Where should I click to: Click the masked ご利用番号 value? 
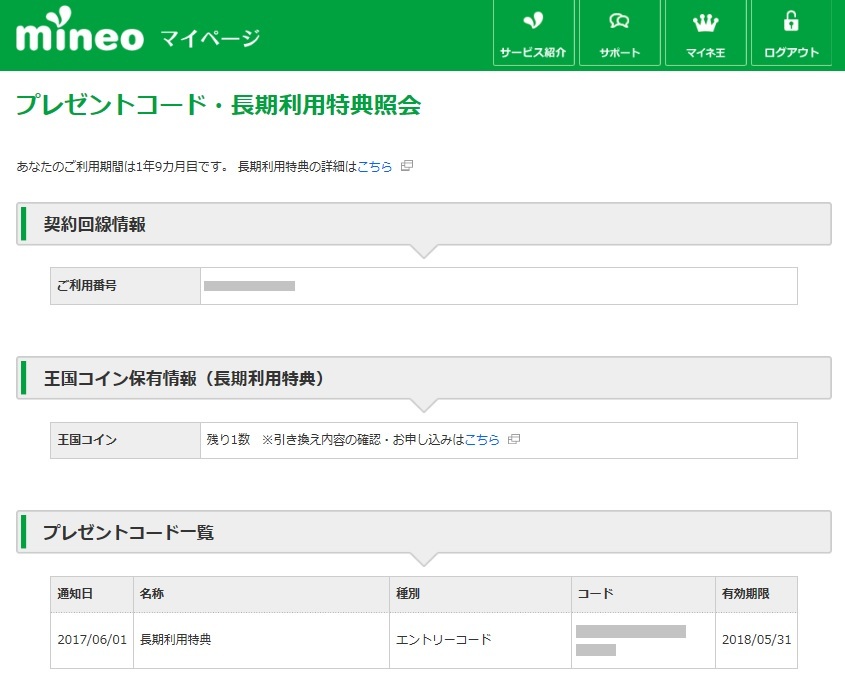249,286
